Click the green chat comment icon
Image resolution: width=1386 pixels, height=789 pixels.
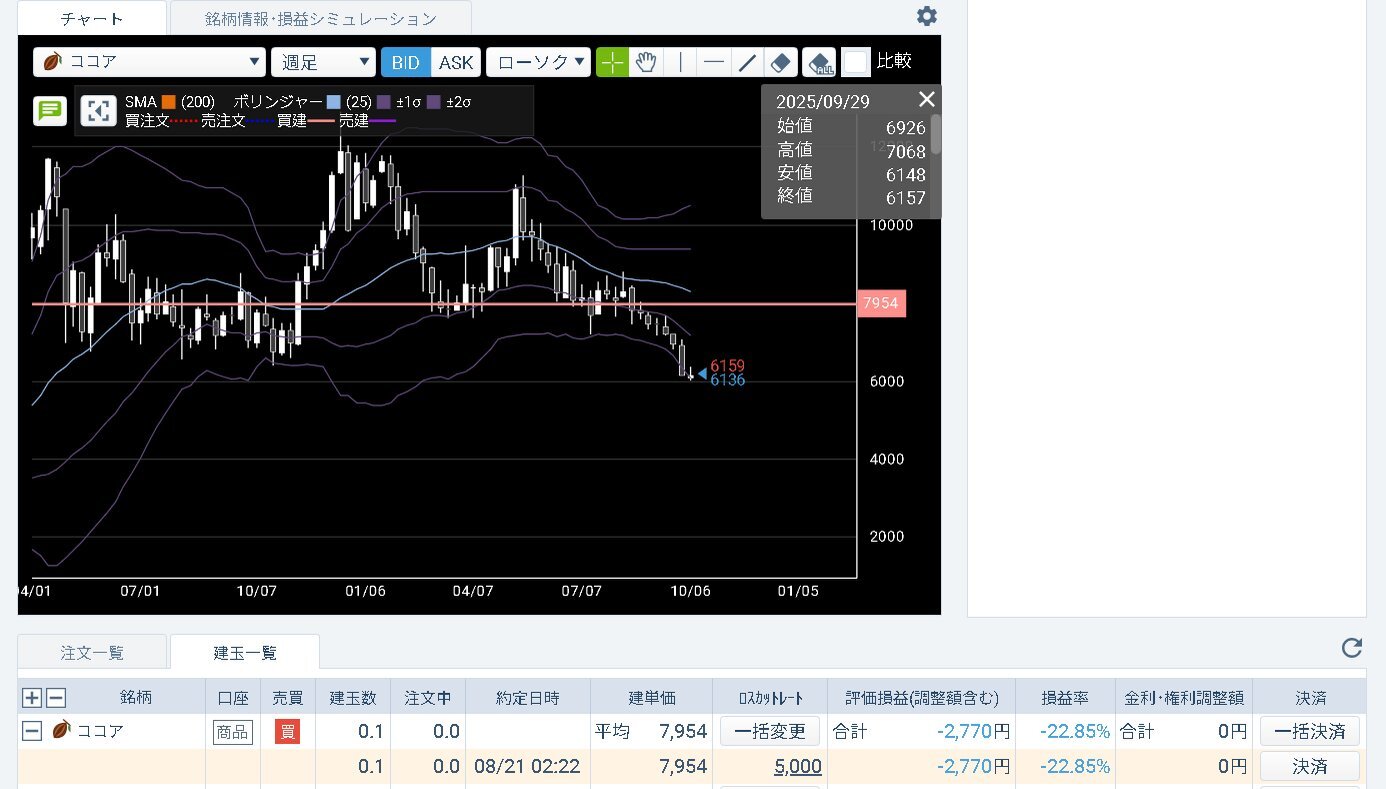pos(49,110)
